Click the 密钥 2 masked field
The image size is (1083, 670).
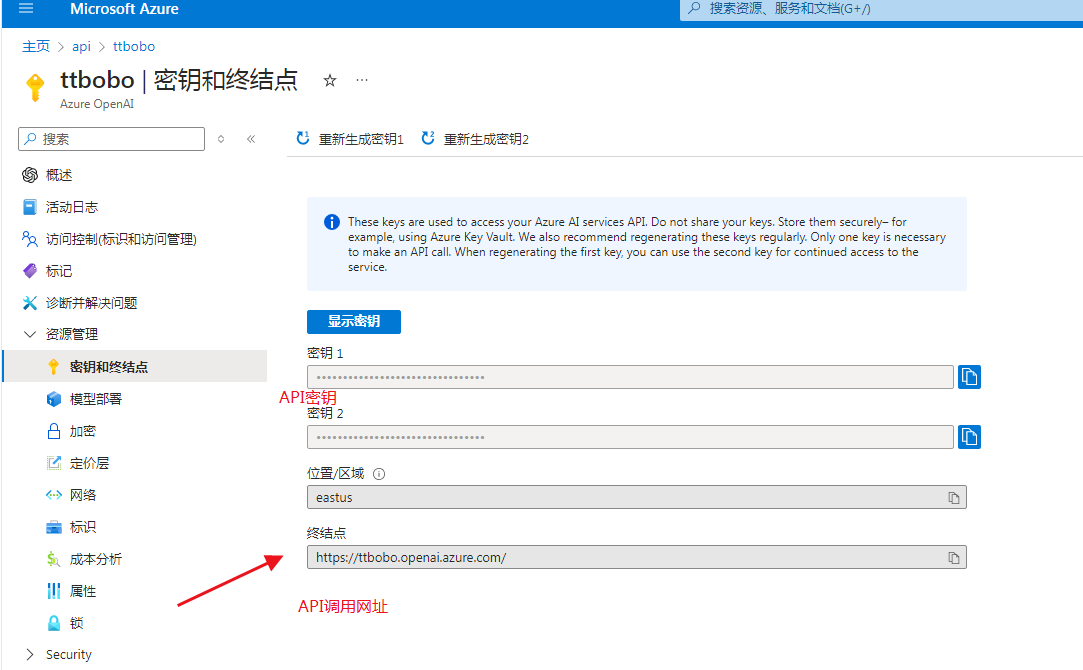coord(630,437)
